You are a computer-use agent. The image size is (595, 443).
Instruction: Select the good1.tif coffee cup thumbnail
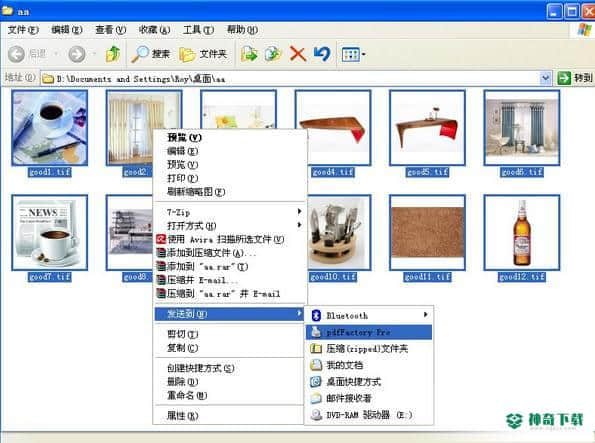(49, 128)
